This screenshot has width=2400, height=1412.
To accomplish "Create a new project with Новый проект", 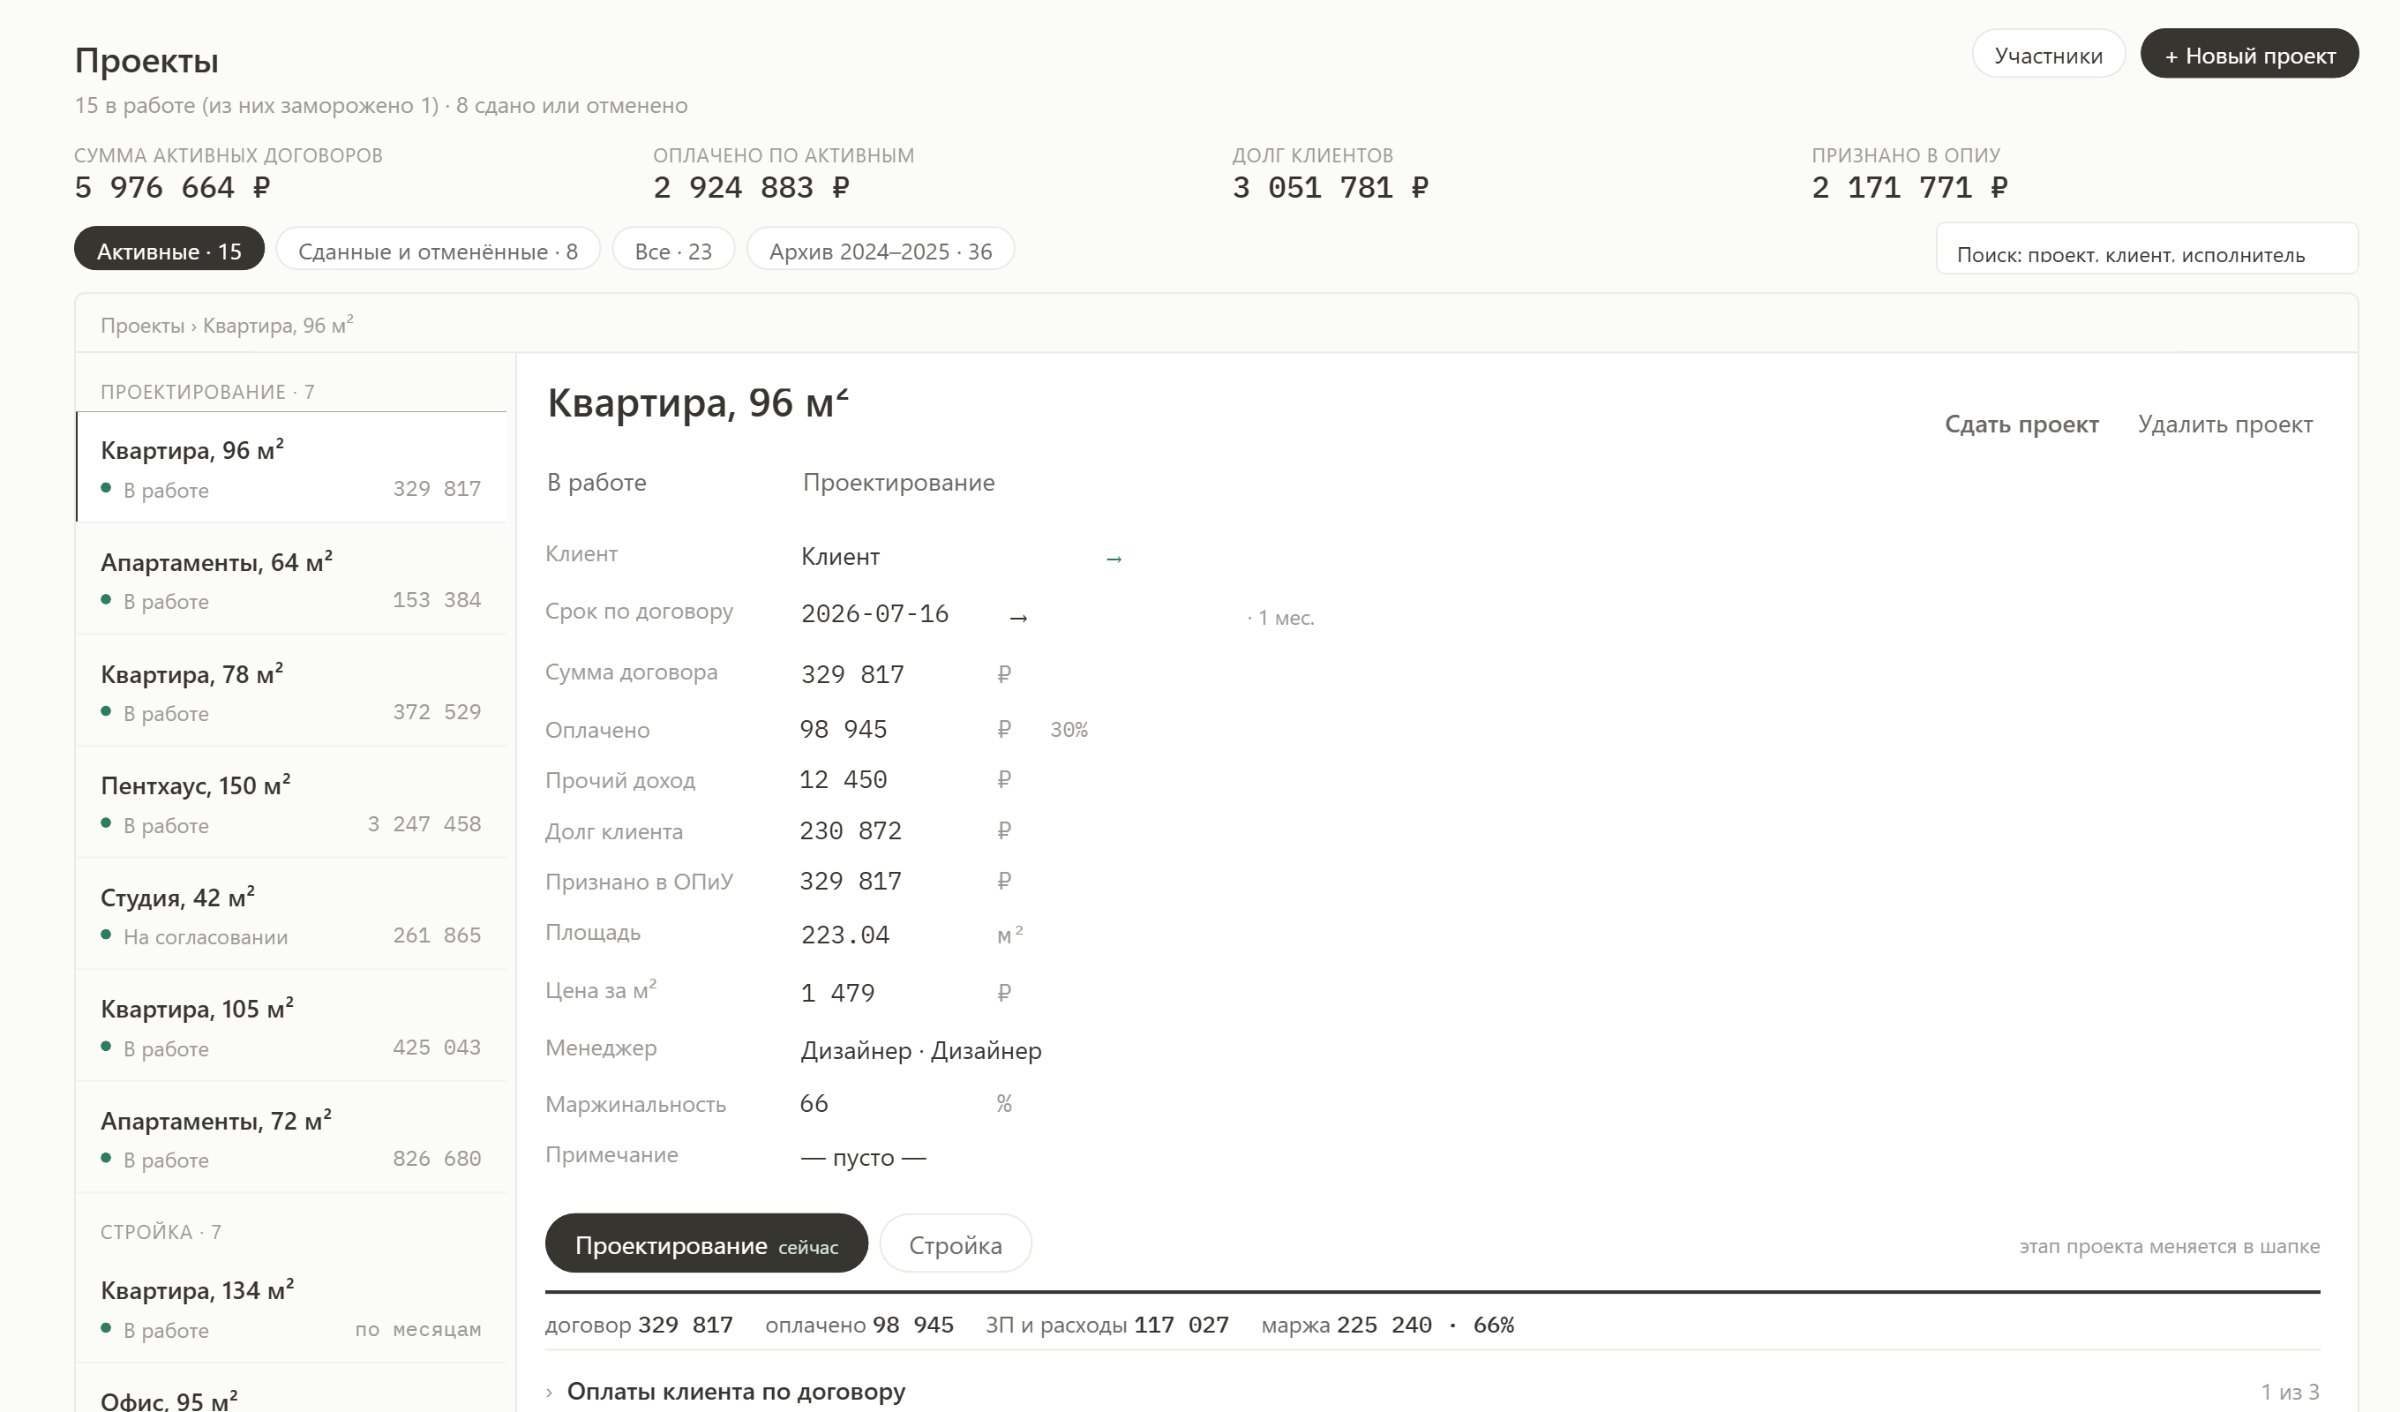I will point(2249,55).
